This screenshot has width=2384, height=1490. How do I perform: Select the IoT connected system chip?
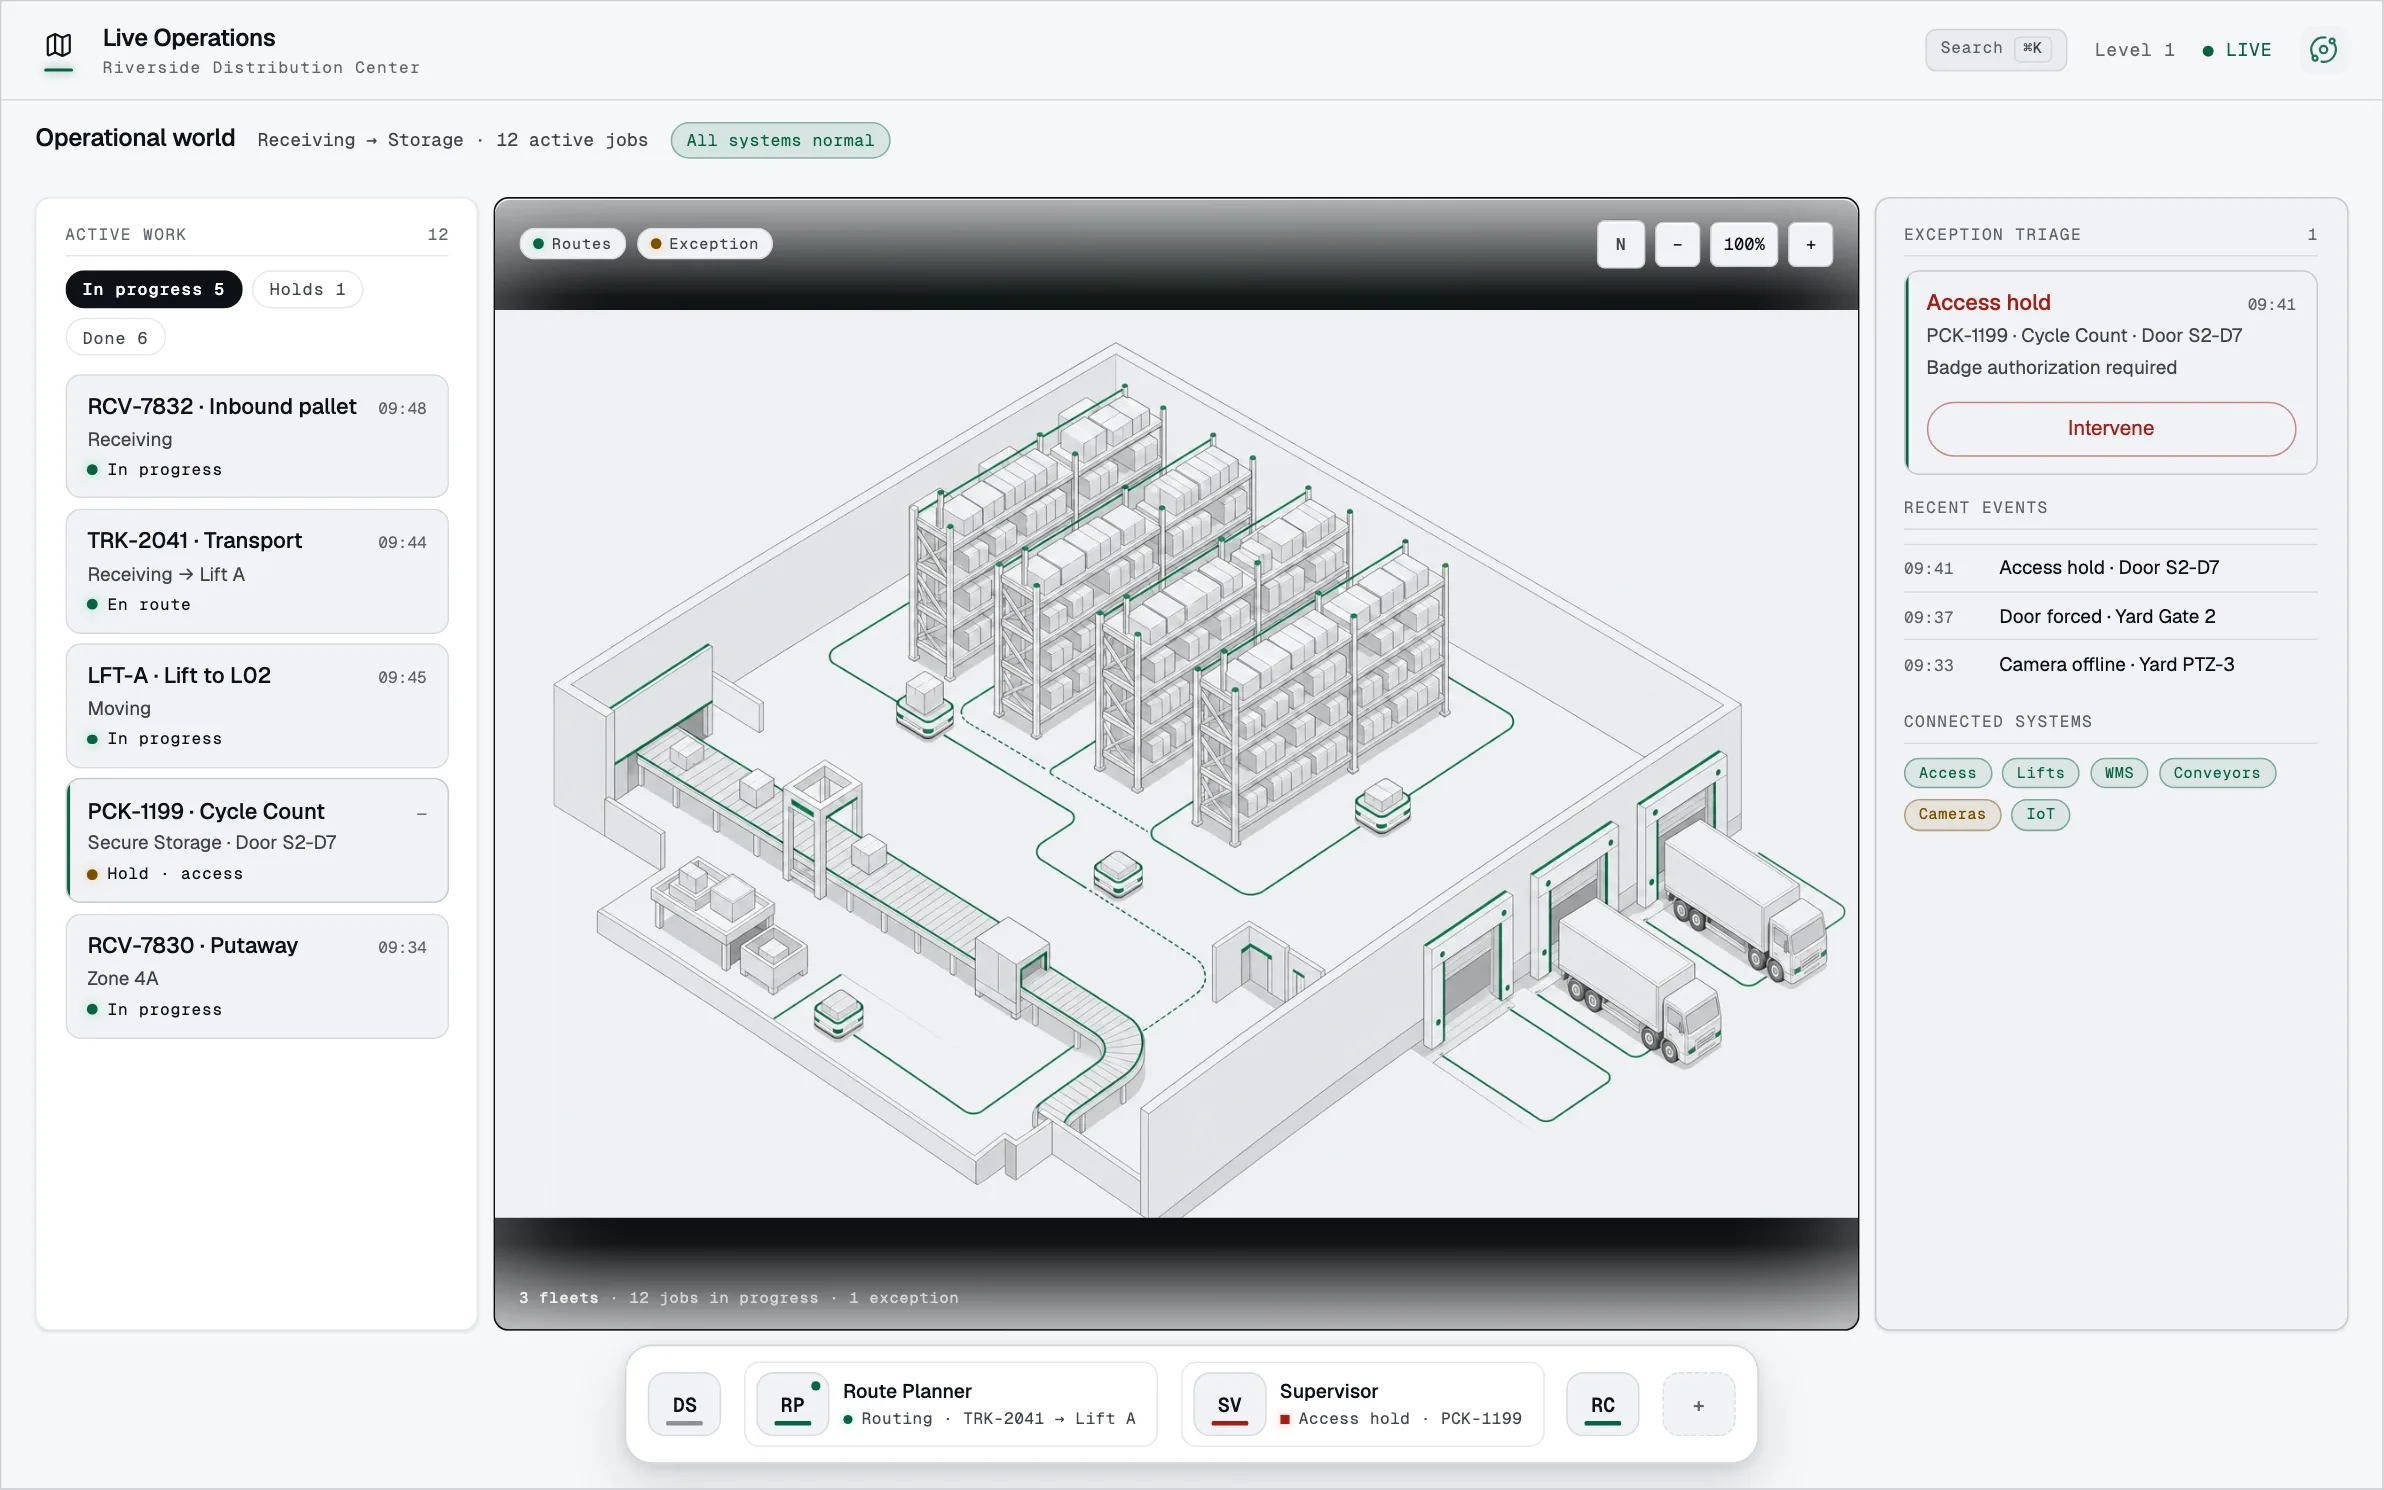point(2040,814)
